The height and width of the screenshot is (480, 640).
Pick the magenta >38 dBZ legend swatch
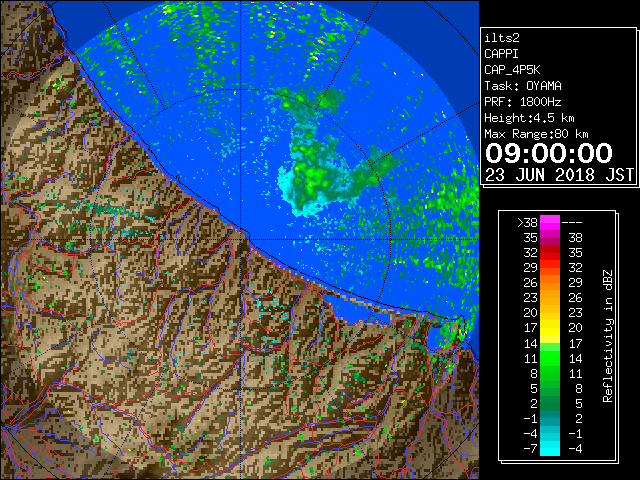tap(550, 223)
